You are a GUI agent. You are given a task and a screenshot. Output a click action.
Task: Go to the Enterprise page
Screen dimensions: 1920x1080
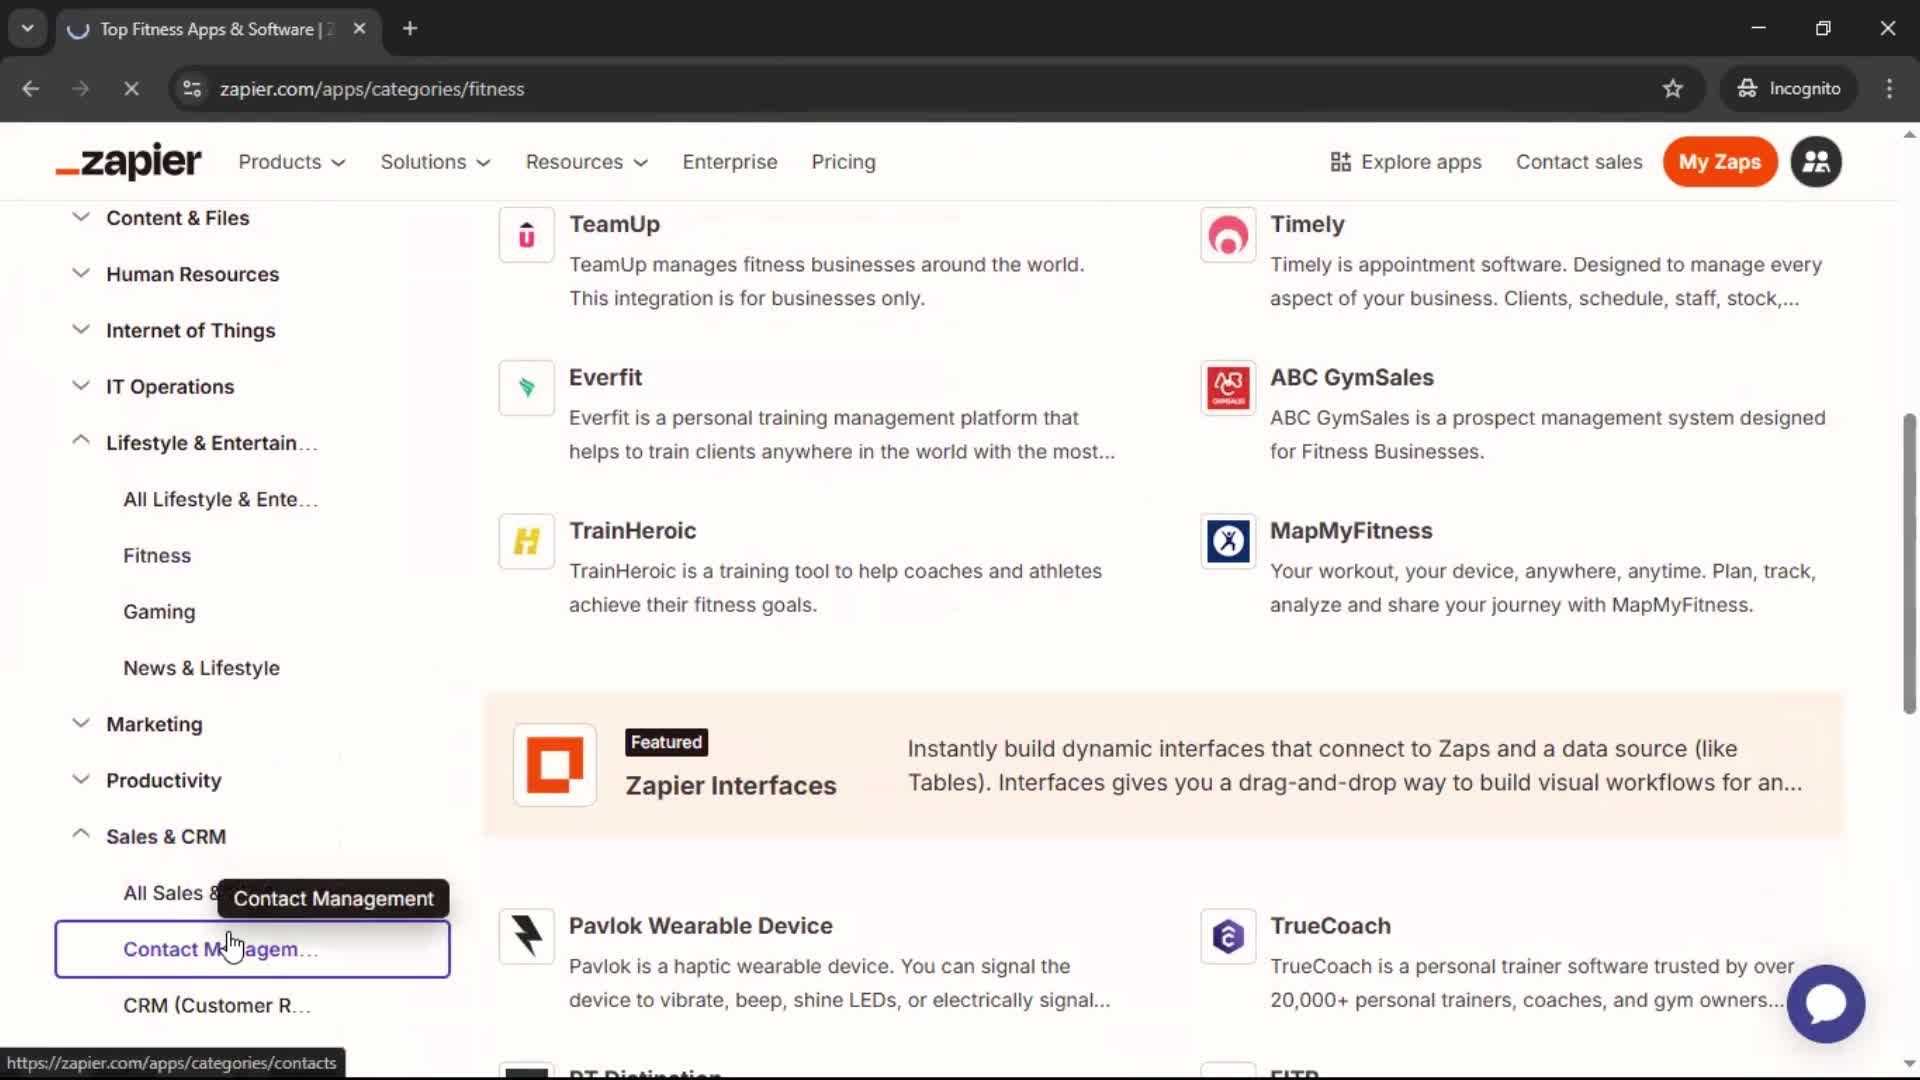point(730,162)
